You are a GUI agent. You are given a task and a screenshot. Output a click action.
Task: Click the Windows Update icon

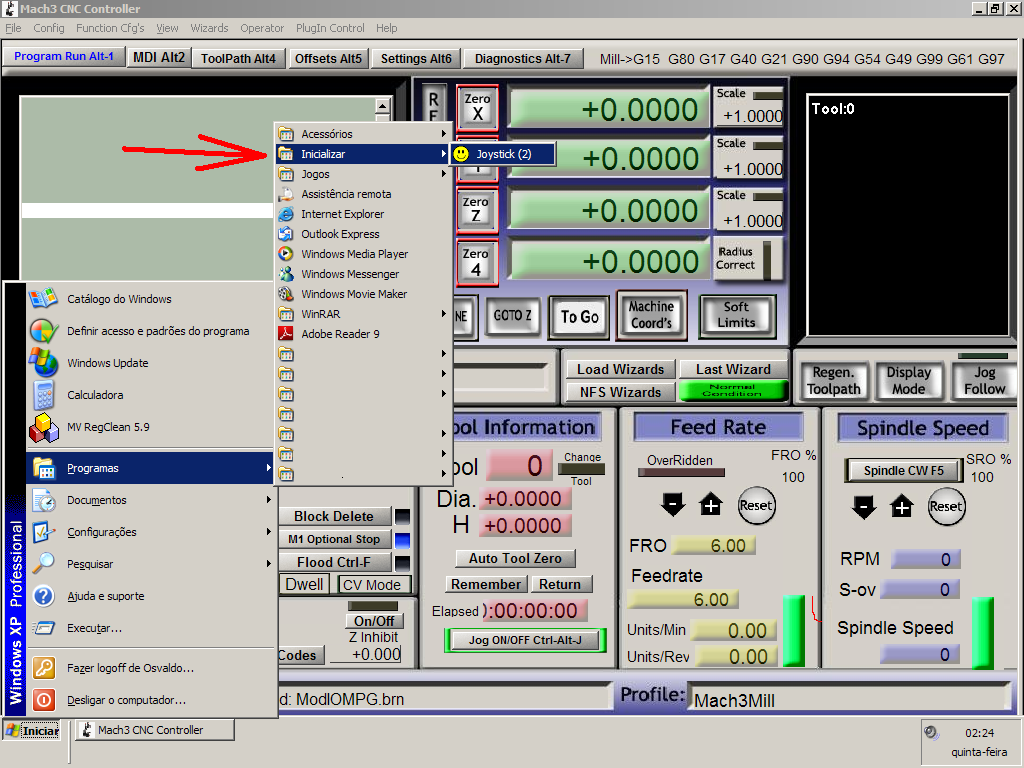tap(43, 362)
